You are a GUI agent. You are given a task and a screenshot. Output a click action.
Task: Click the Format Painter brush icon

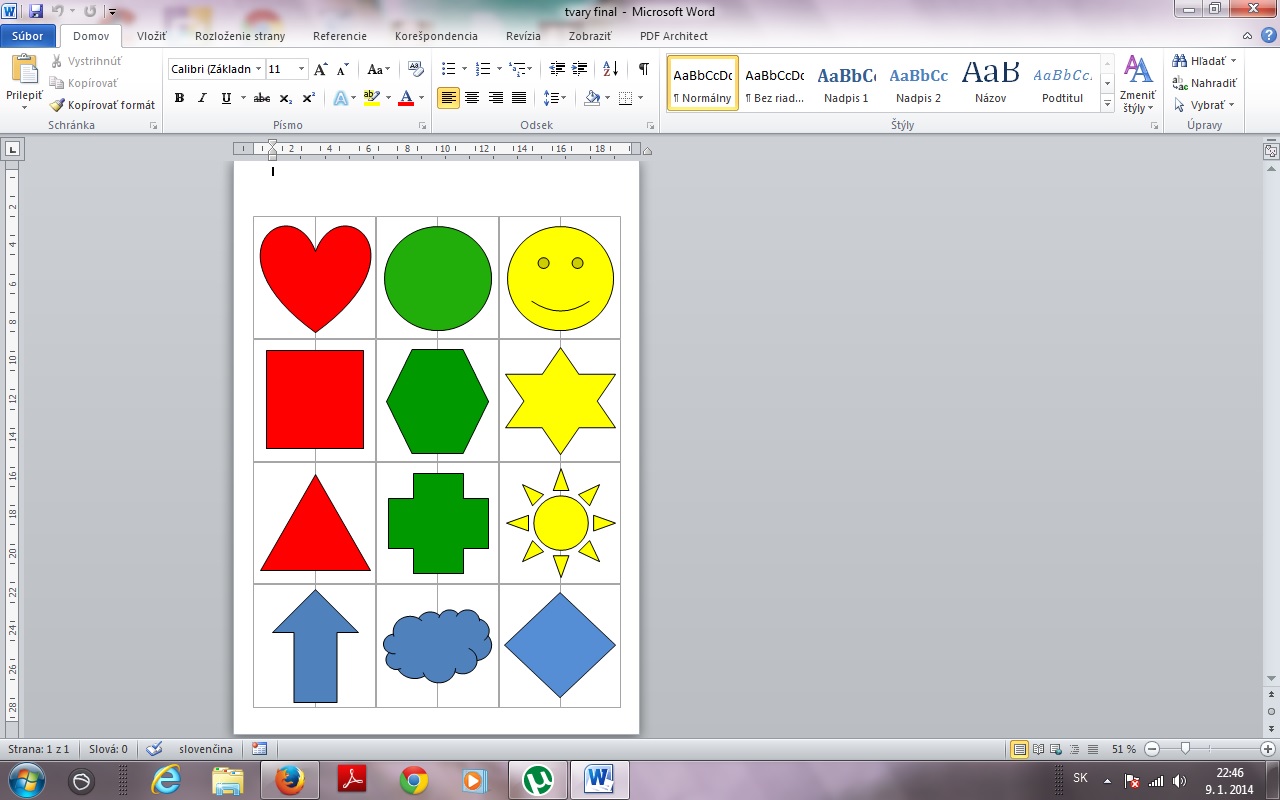58,105
